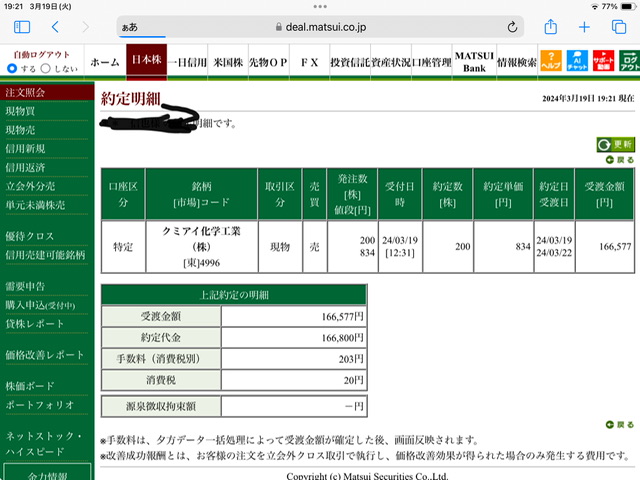The image size is (640, 480).
Task: Open the Safari sidebar panel icon
Action: pyautogui.click(x=22, y=27)
